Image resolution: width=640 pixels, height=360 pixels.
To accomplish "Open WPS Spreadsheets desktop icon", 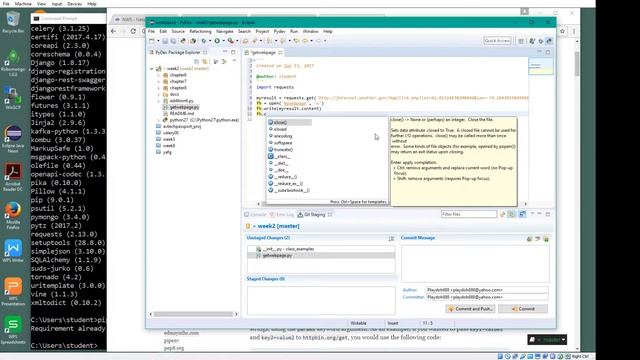I will (x=13, y=330).
